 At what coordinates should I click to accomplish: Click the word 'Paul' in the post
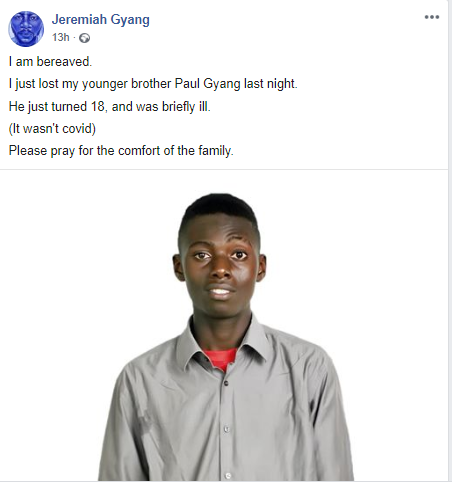(187, 83)
